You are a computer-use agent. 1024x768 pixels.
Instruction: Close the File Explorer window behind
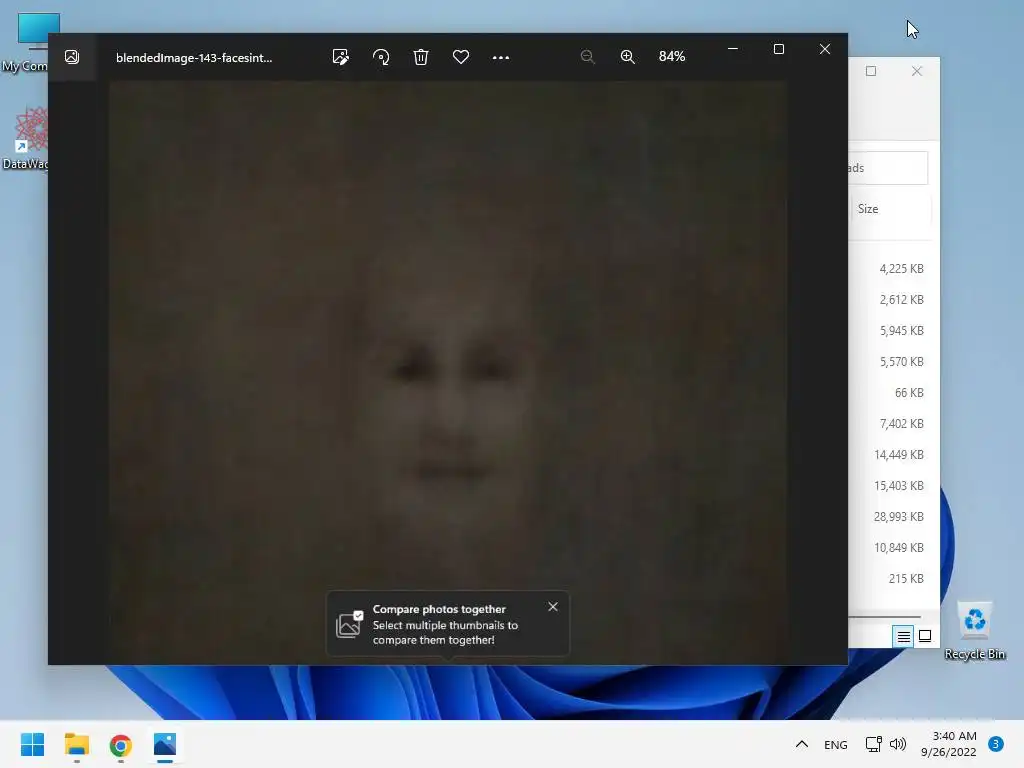[x=917, y=71]
